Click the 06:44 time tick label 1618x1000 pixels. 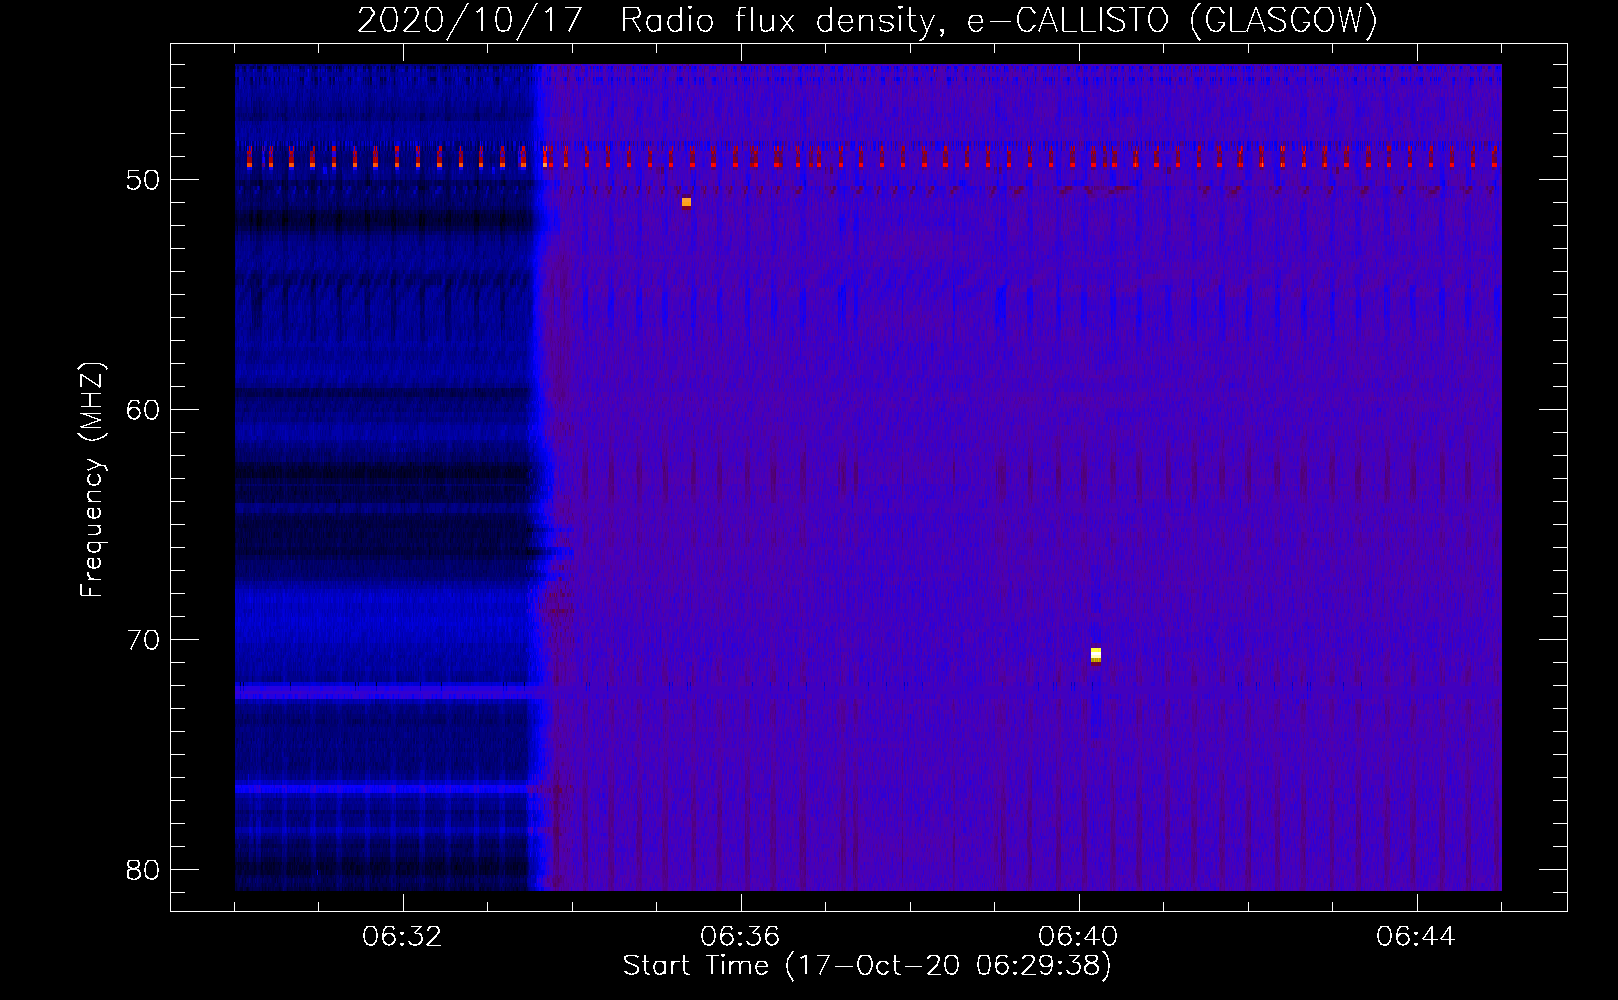(1416, 937)
